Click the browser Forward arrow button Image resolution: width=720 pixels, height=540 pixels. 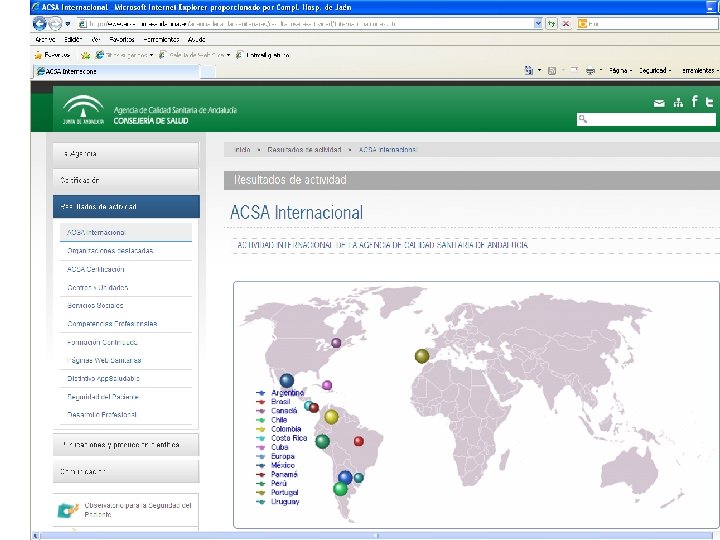(55, 23)
